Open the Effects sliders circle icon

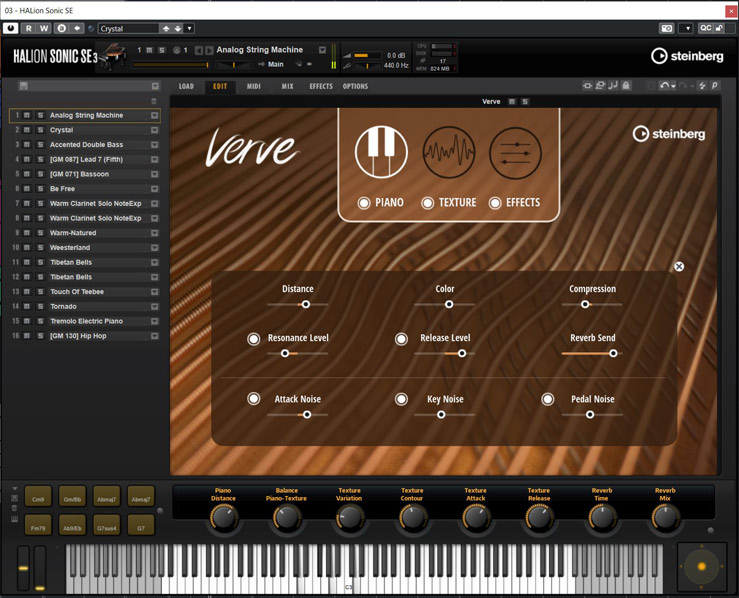tap(516, 153)
